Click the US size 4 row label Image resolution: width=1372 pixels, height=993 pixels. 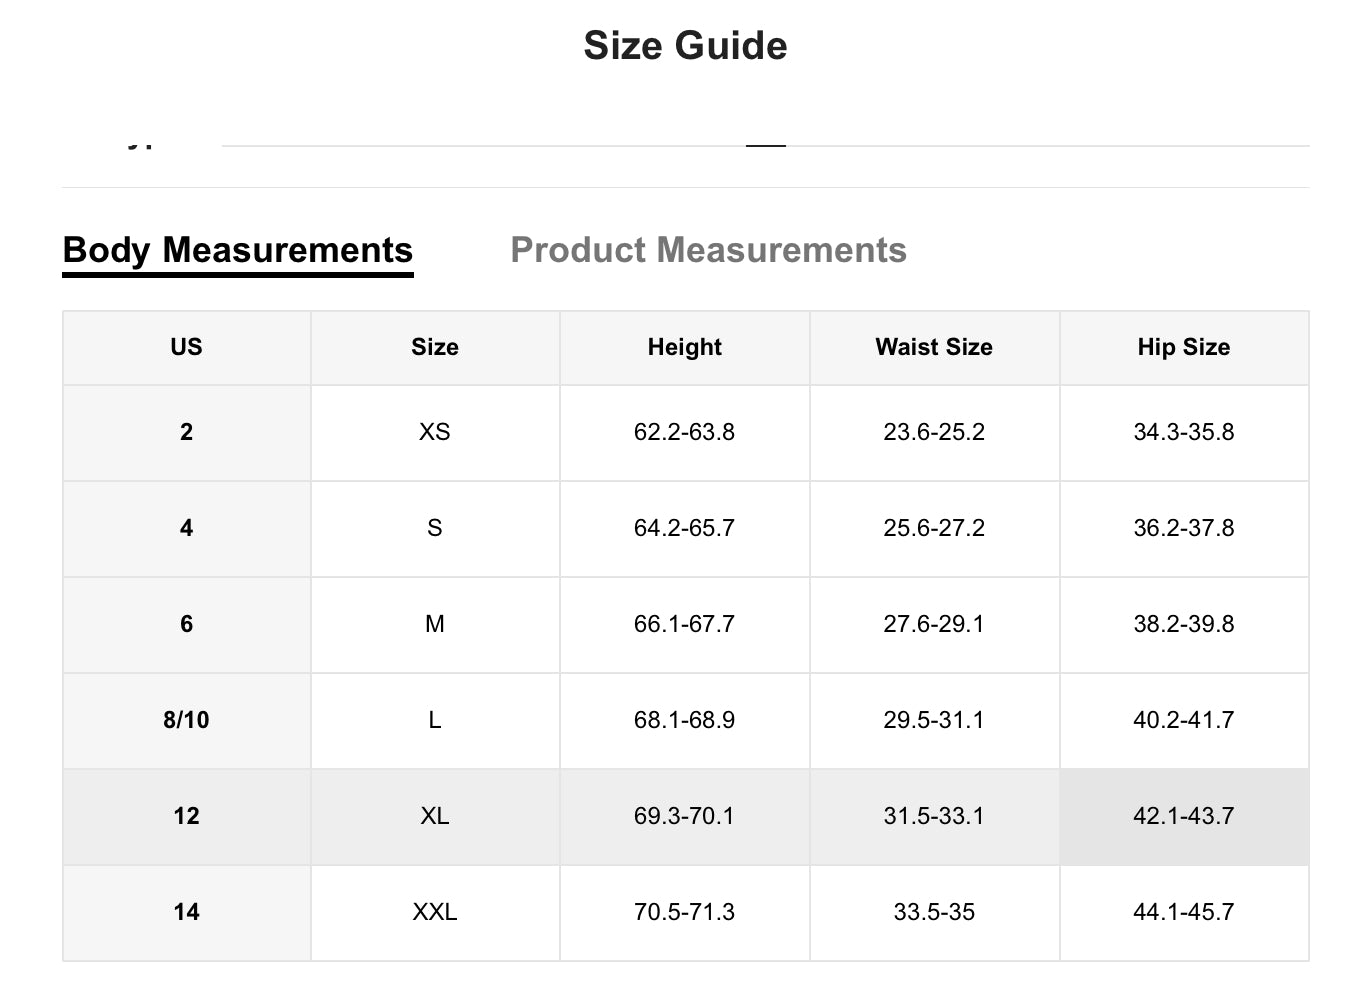click(x=186, y=528)
